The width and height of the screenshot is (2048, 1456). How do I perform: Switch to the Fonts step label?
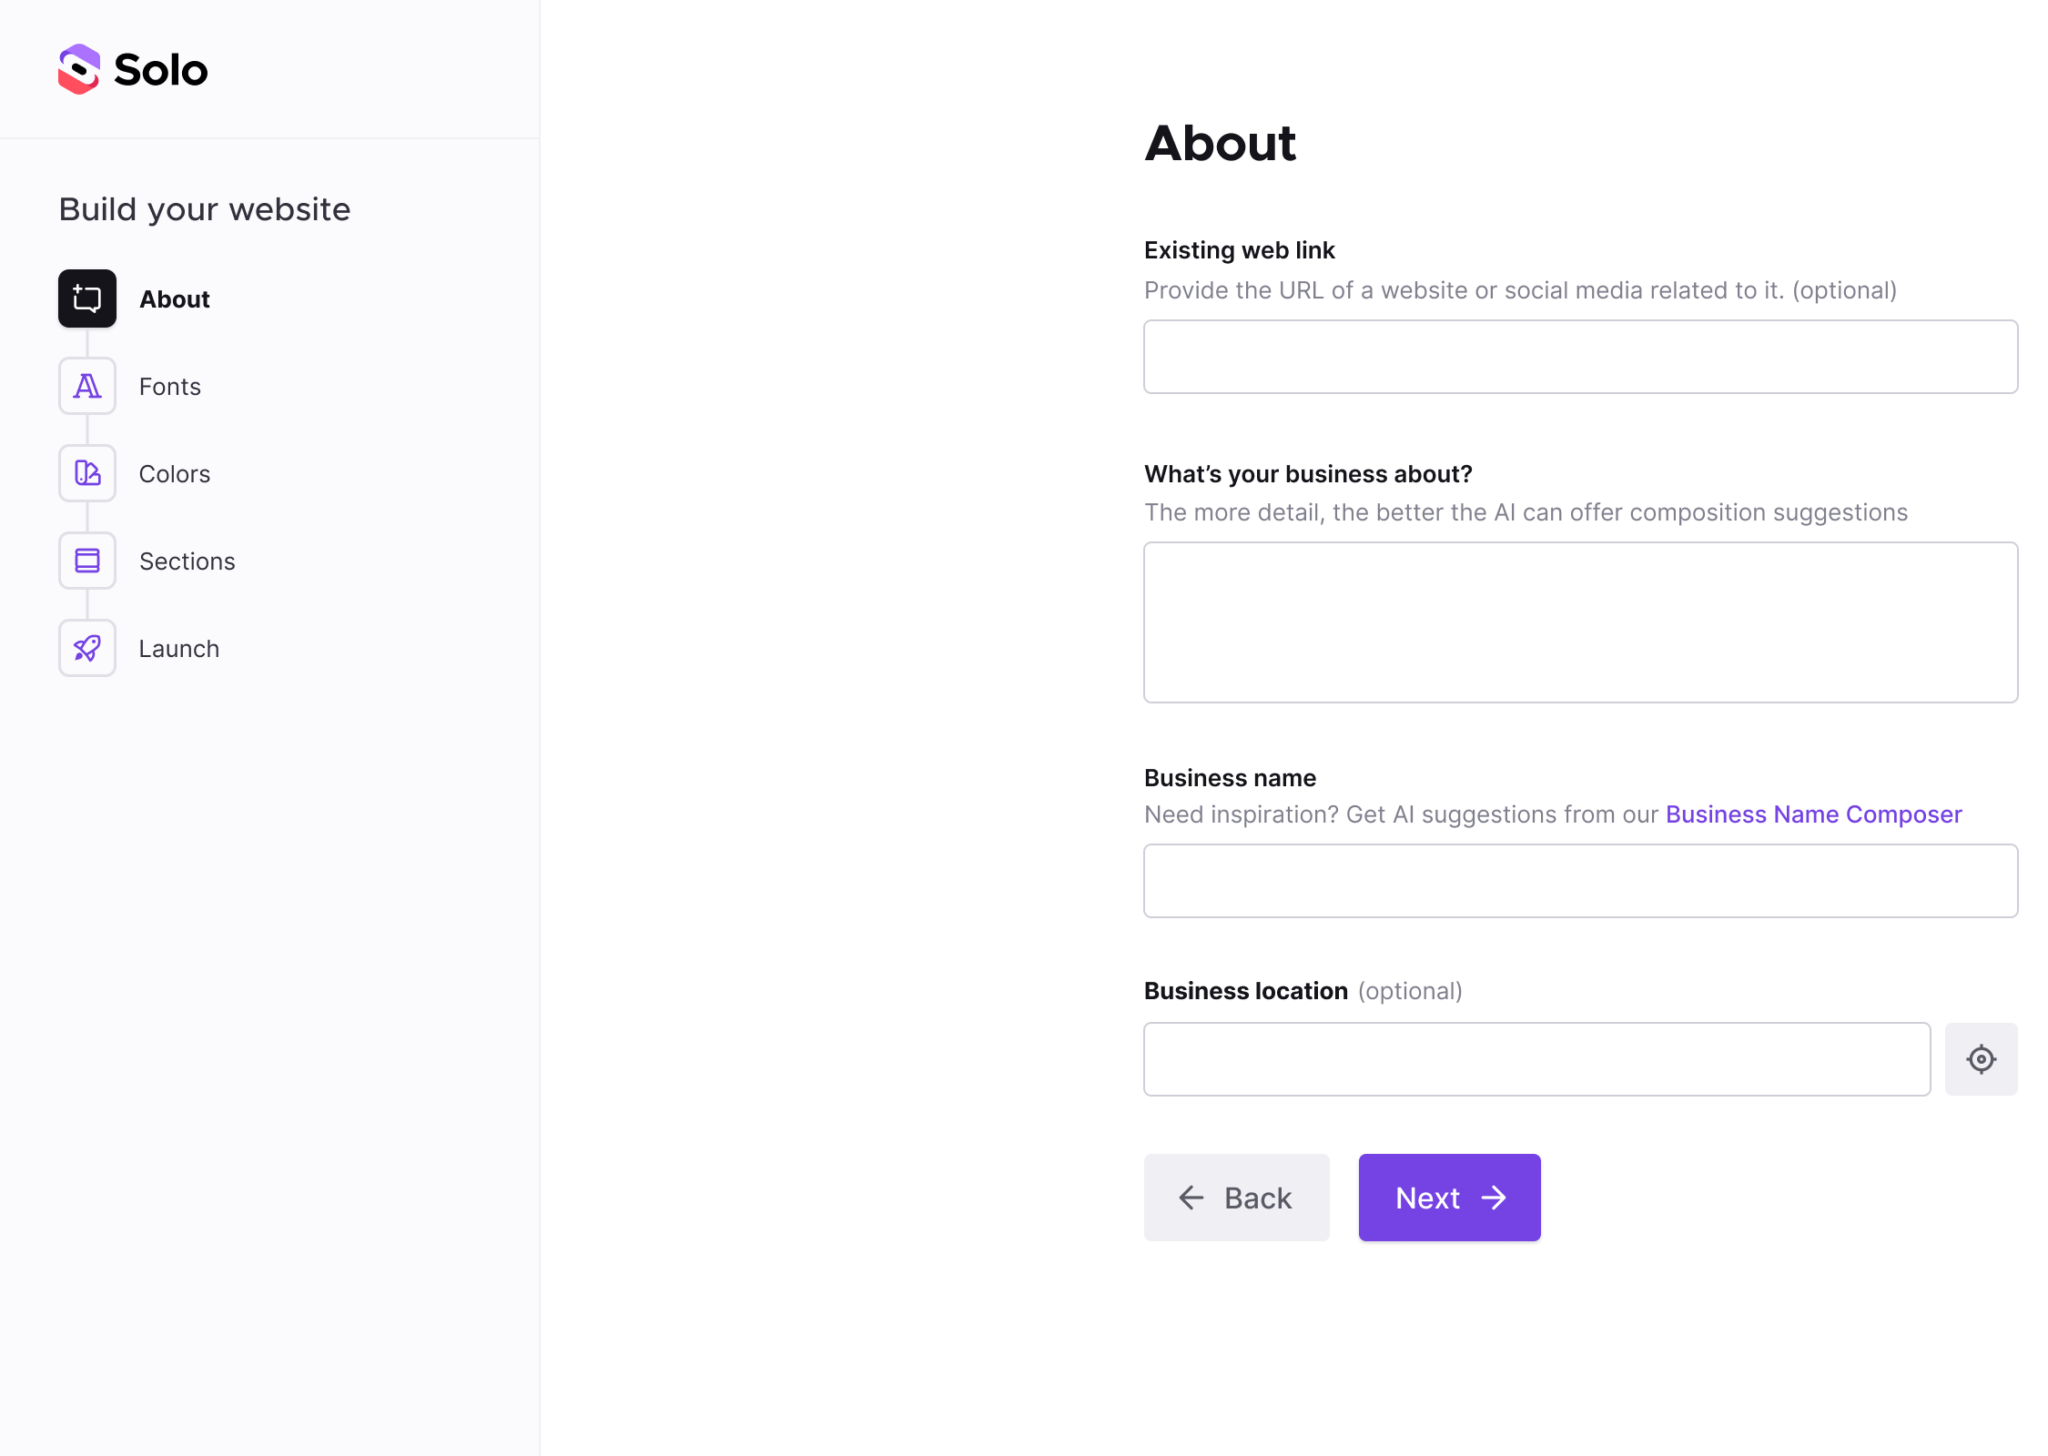[x=170, y=386]
